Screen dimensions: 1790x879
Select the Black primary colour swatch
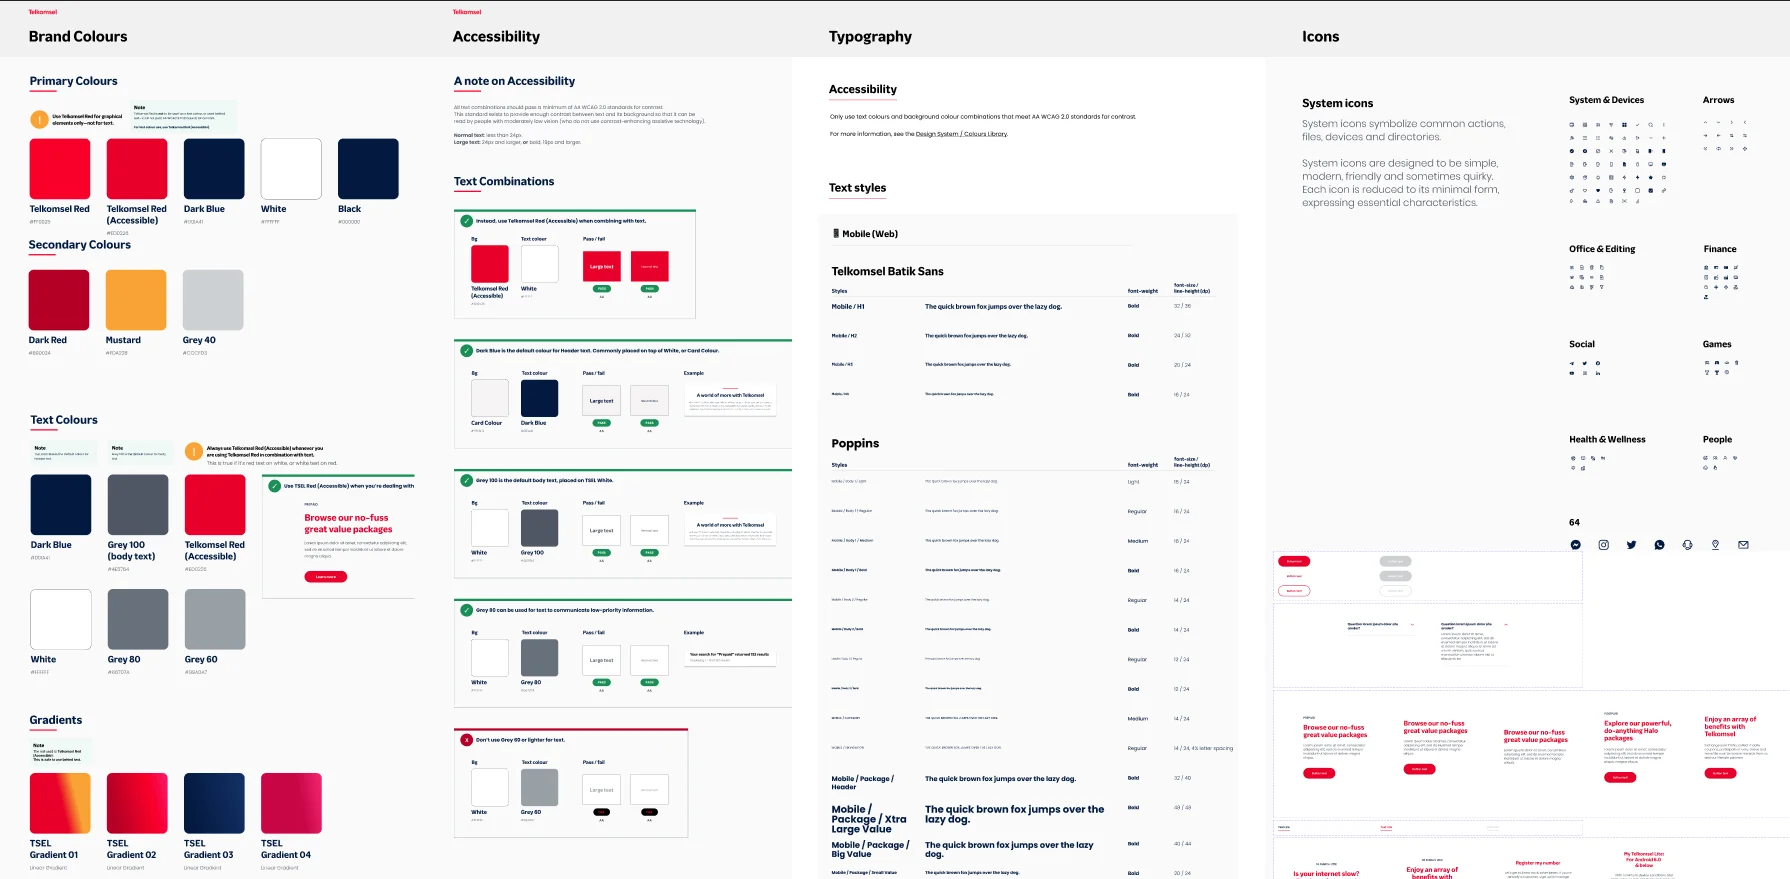pos(368,169)
